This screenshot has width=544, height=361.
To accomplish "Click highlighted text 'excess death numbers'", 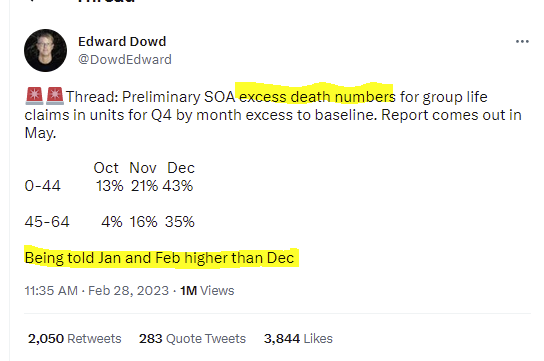I will (x=317, y=97).
